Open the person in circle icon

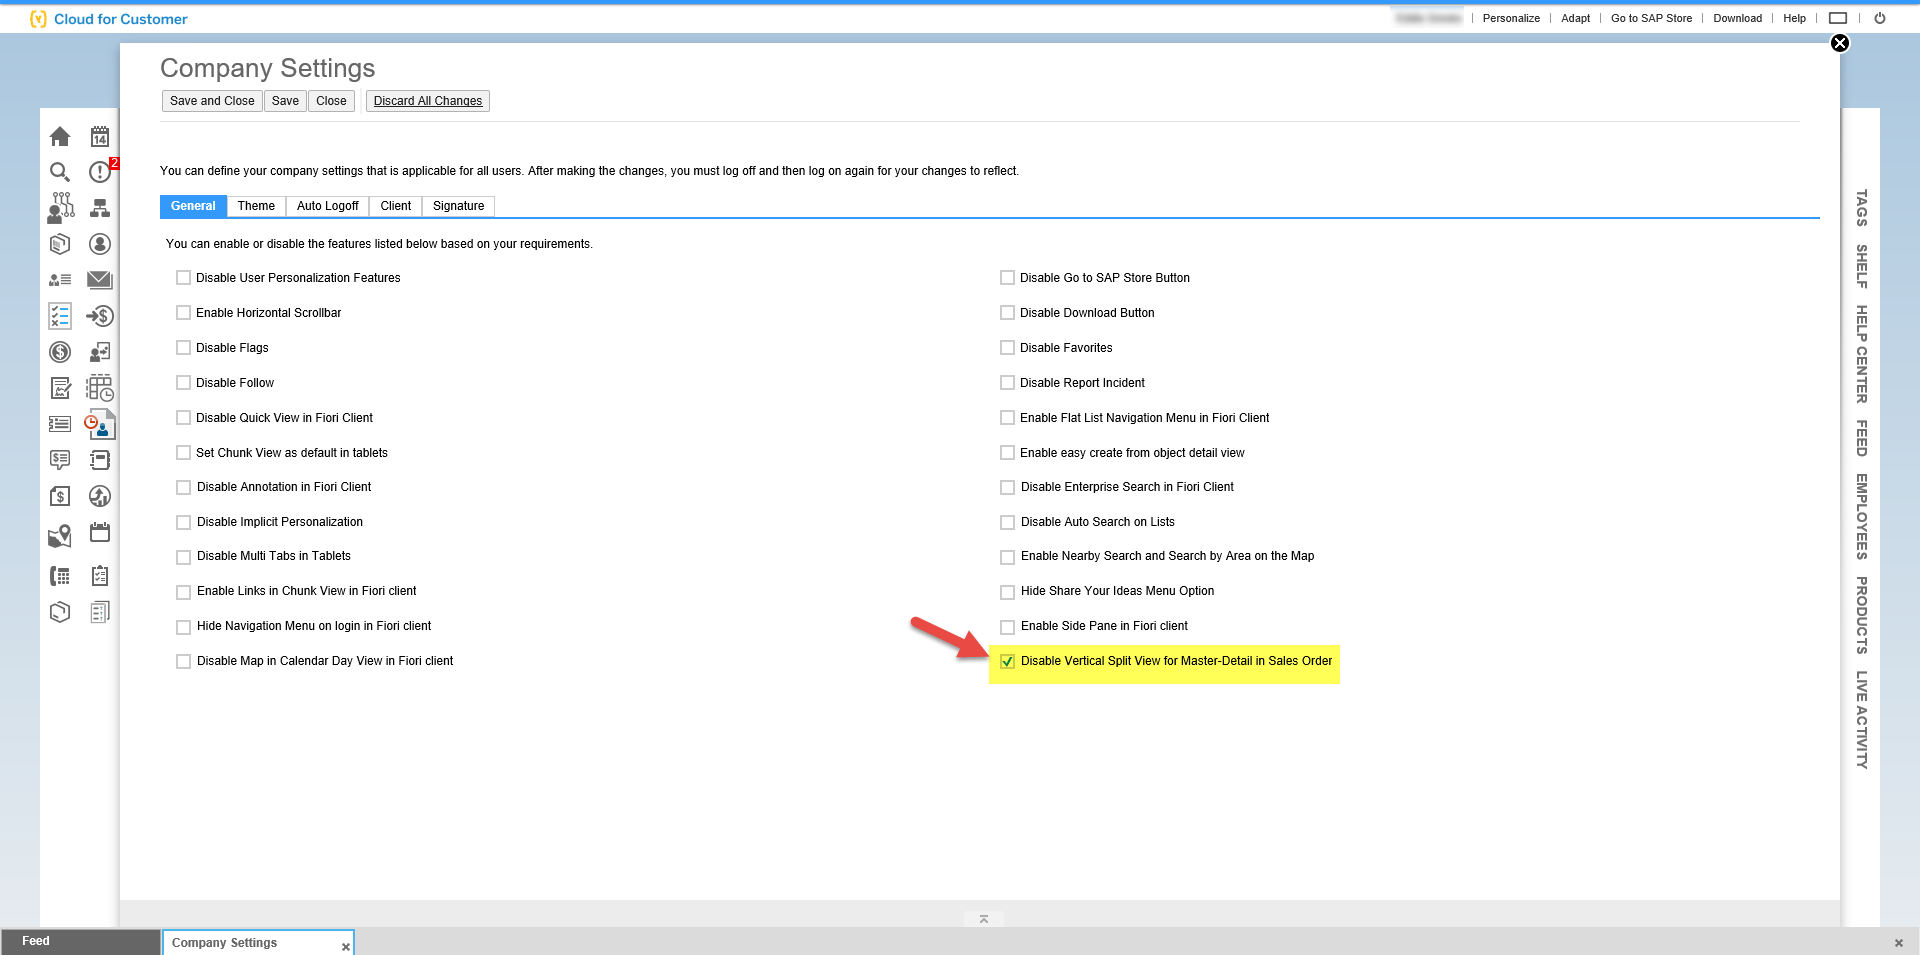click(100, 244)
